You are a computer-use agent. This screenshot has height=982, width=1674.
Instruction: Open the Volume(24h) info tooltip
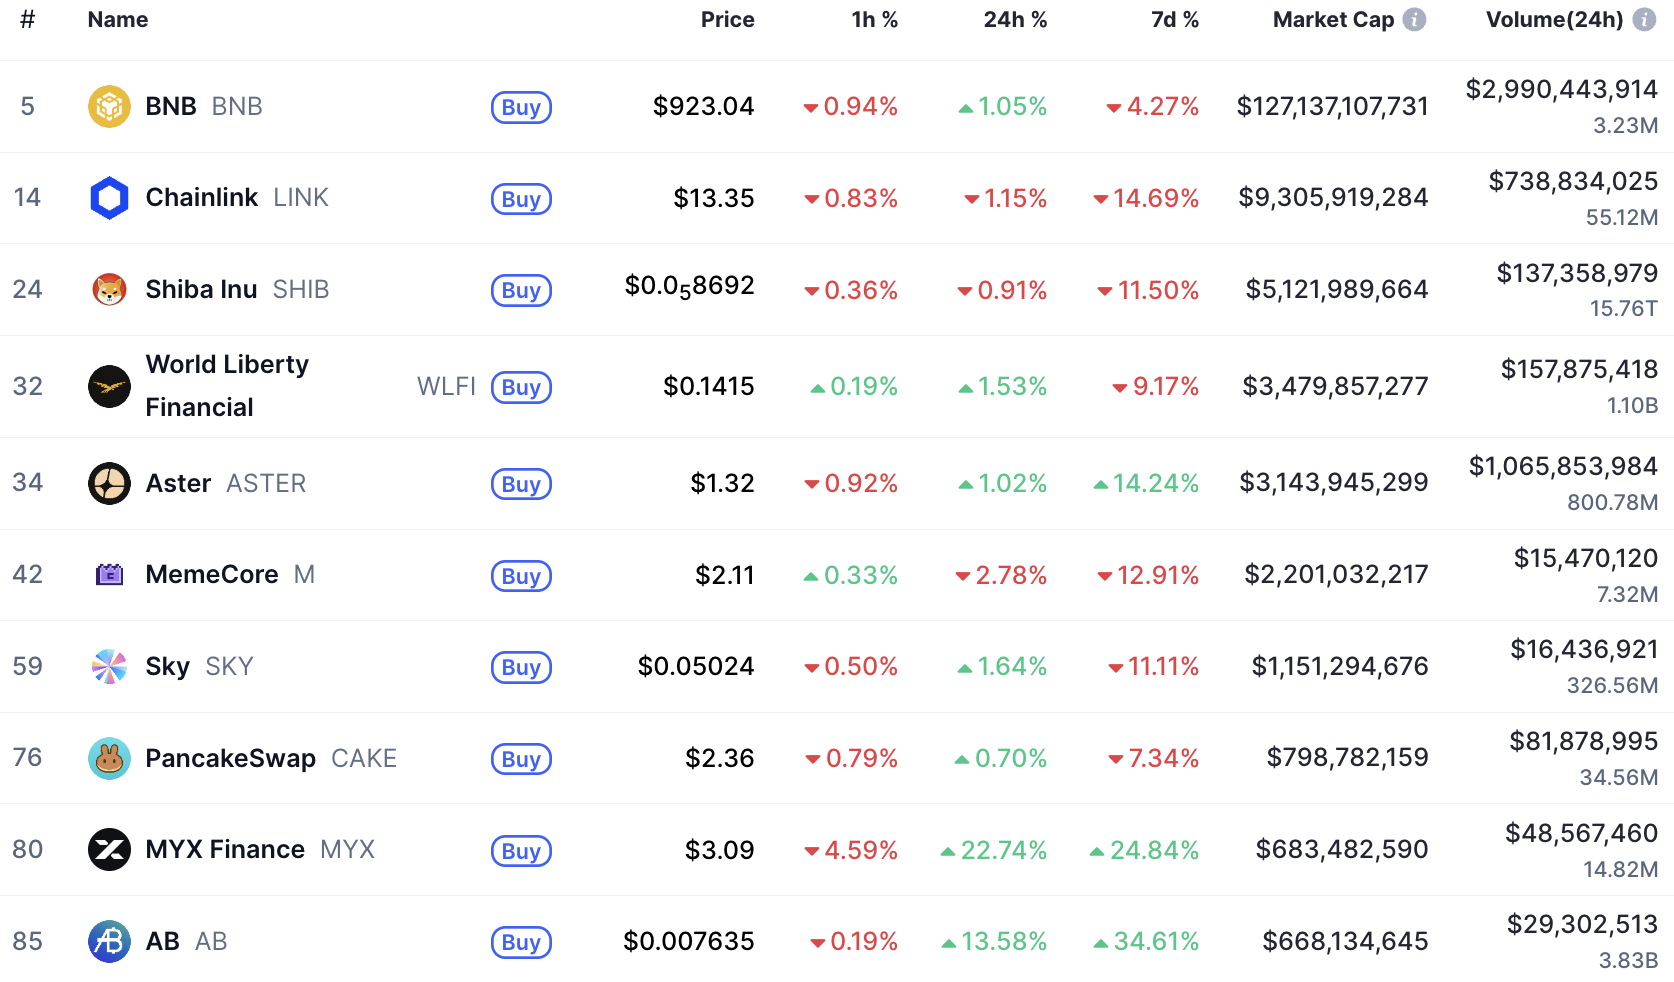(1646, 18)
